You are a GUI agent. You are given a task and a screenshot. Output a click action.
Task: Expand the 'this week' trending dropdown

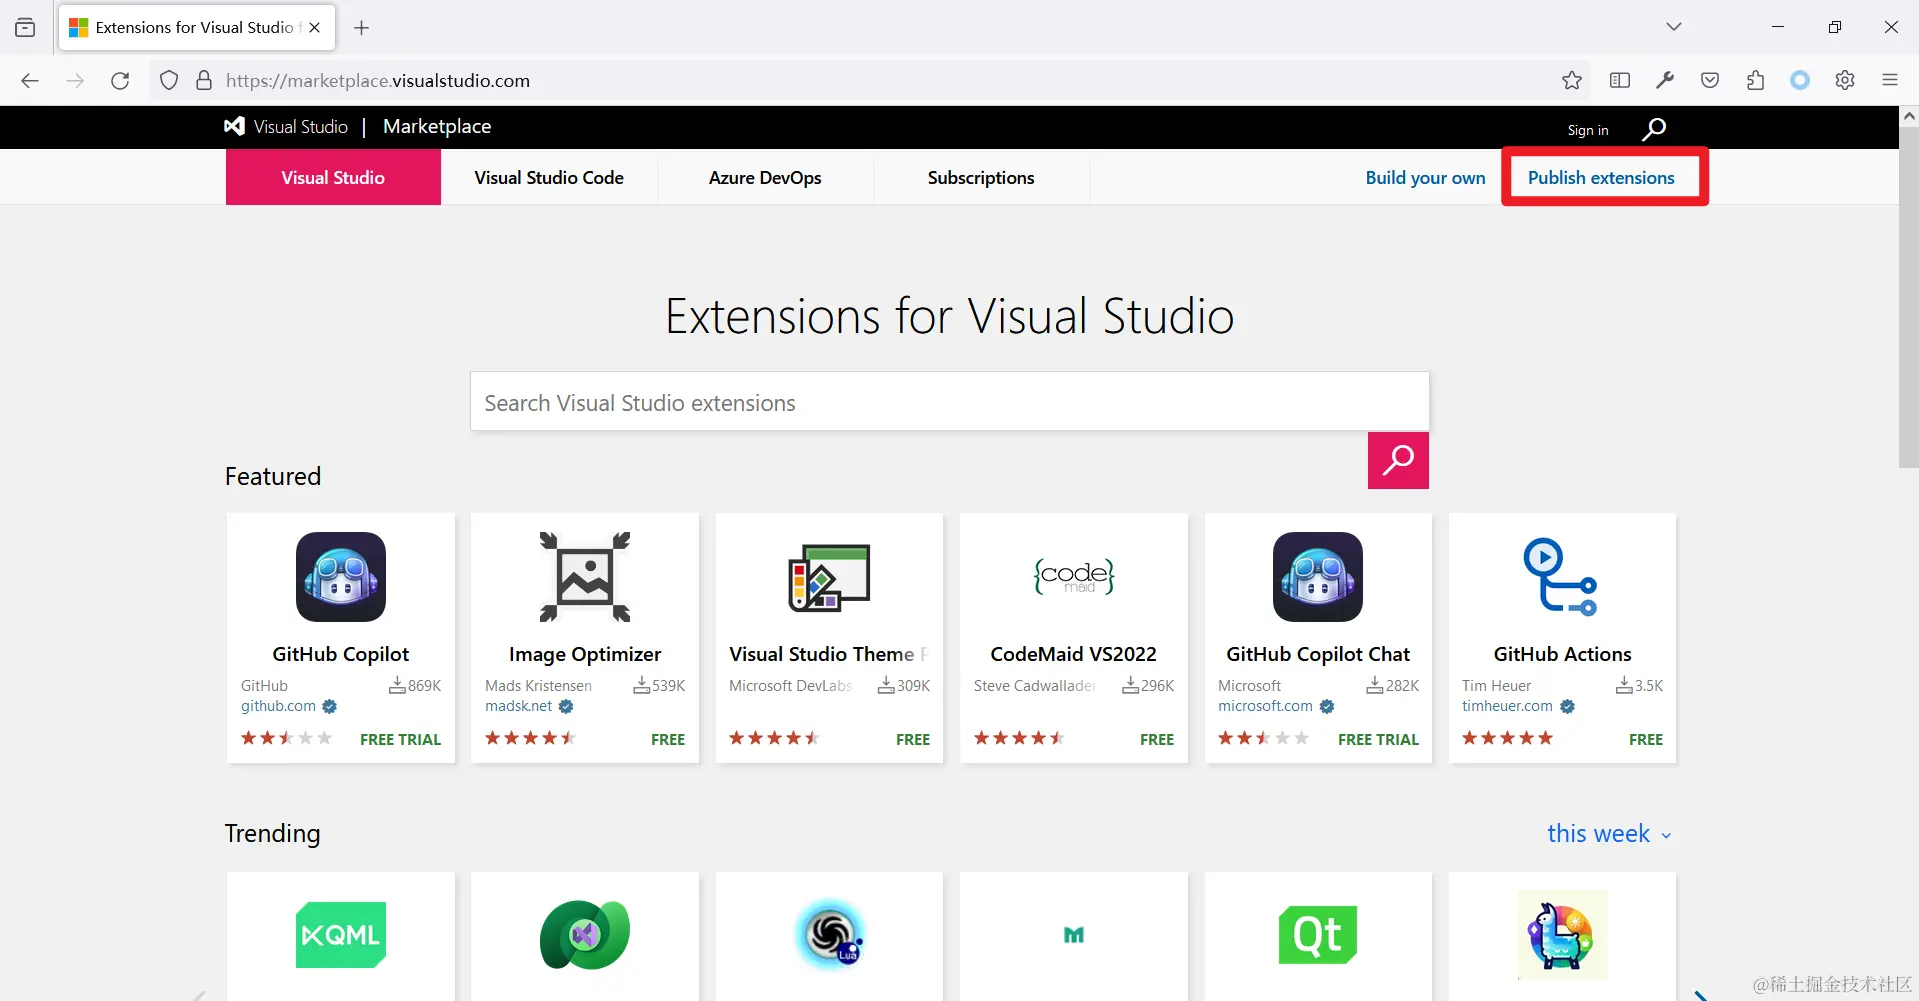(x=1609, y=833)
